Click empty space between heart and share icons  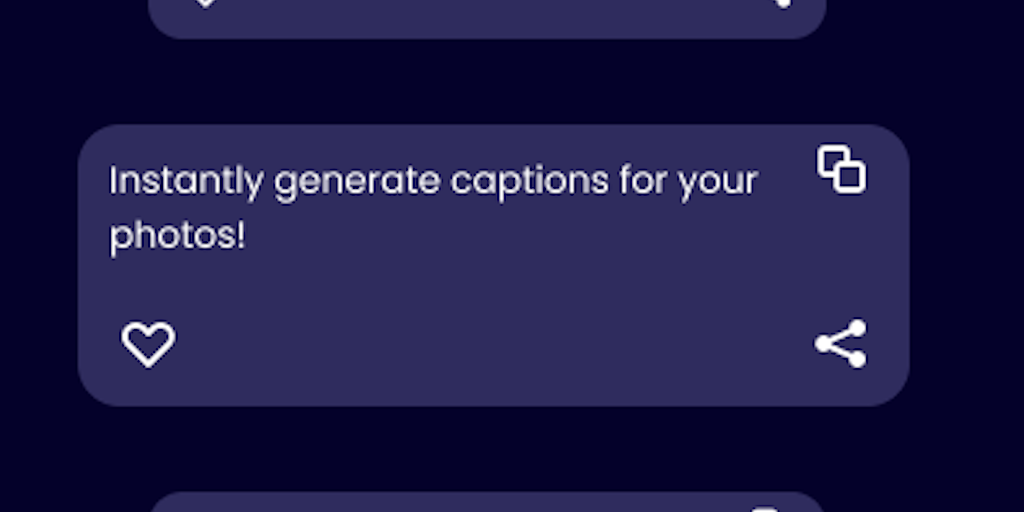click(490, 344)
